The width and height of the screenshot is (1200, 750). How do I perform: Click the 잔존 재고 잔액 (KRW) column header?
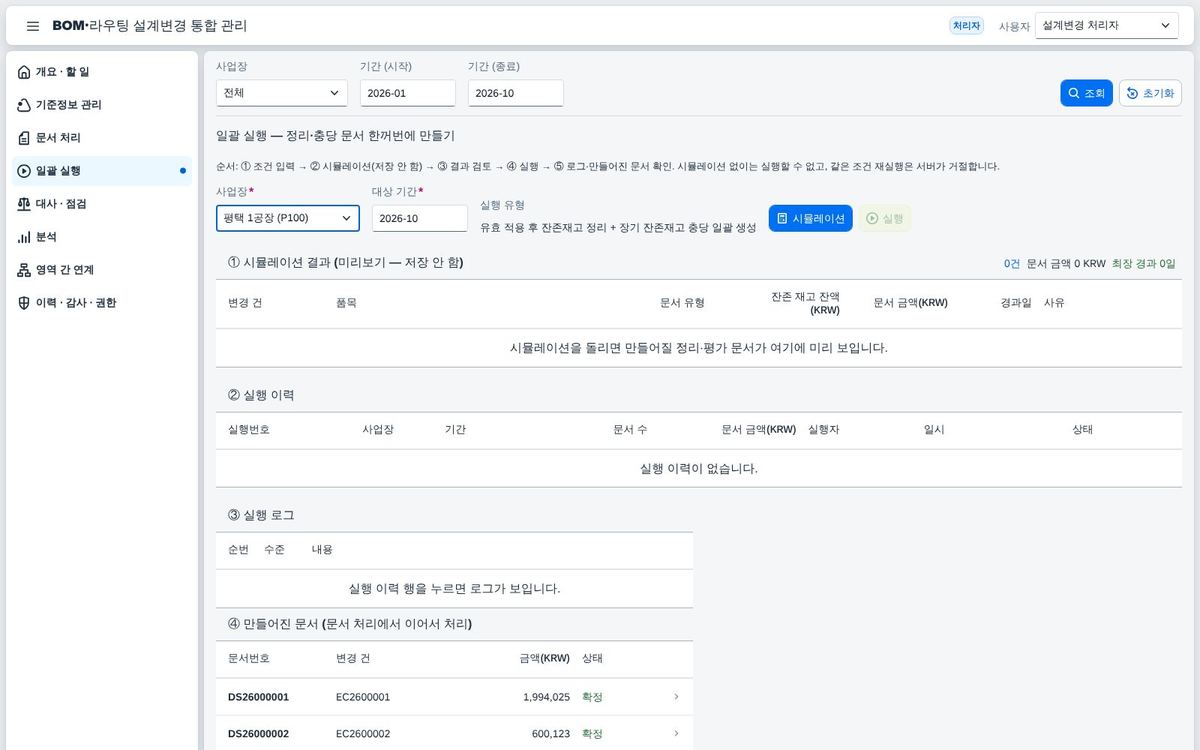tap(805, 303)
